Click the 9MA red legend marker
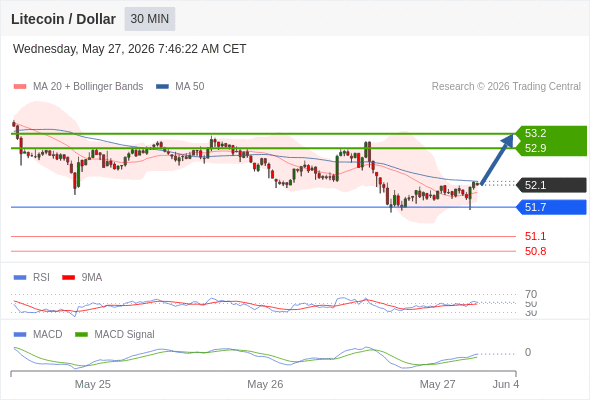Image resolution: width=590 pixels, height=400 pixels. tap(68, 278)
